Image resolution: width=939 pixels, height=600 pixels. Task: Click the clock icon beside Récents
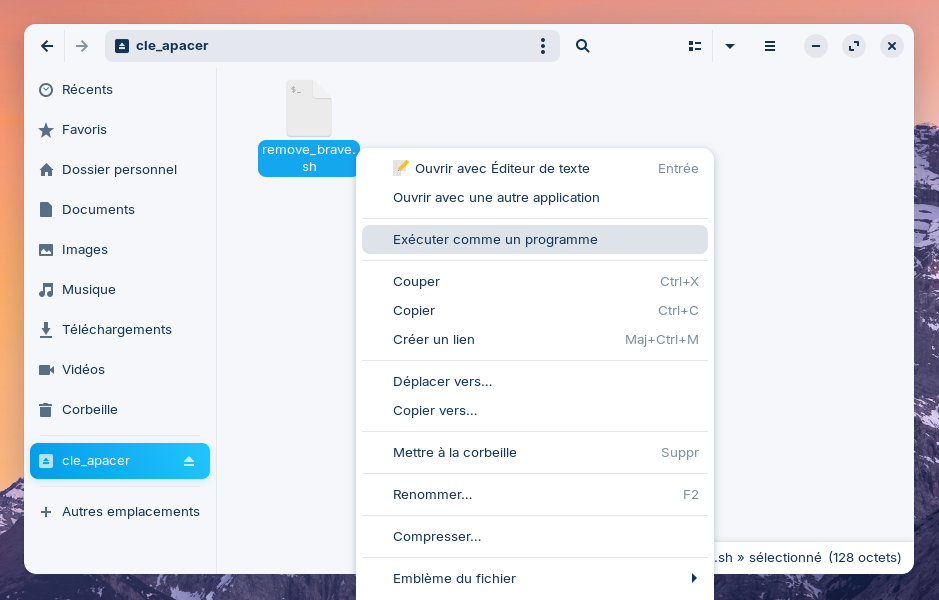pos(46,90)
